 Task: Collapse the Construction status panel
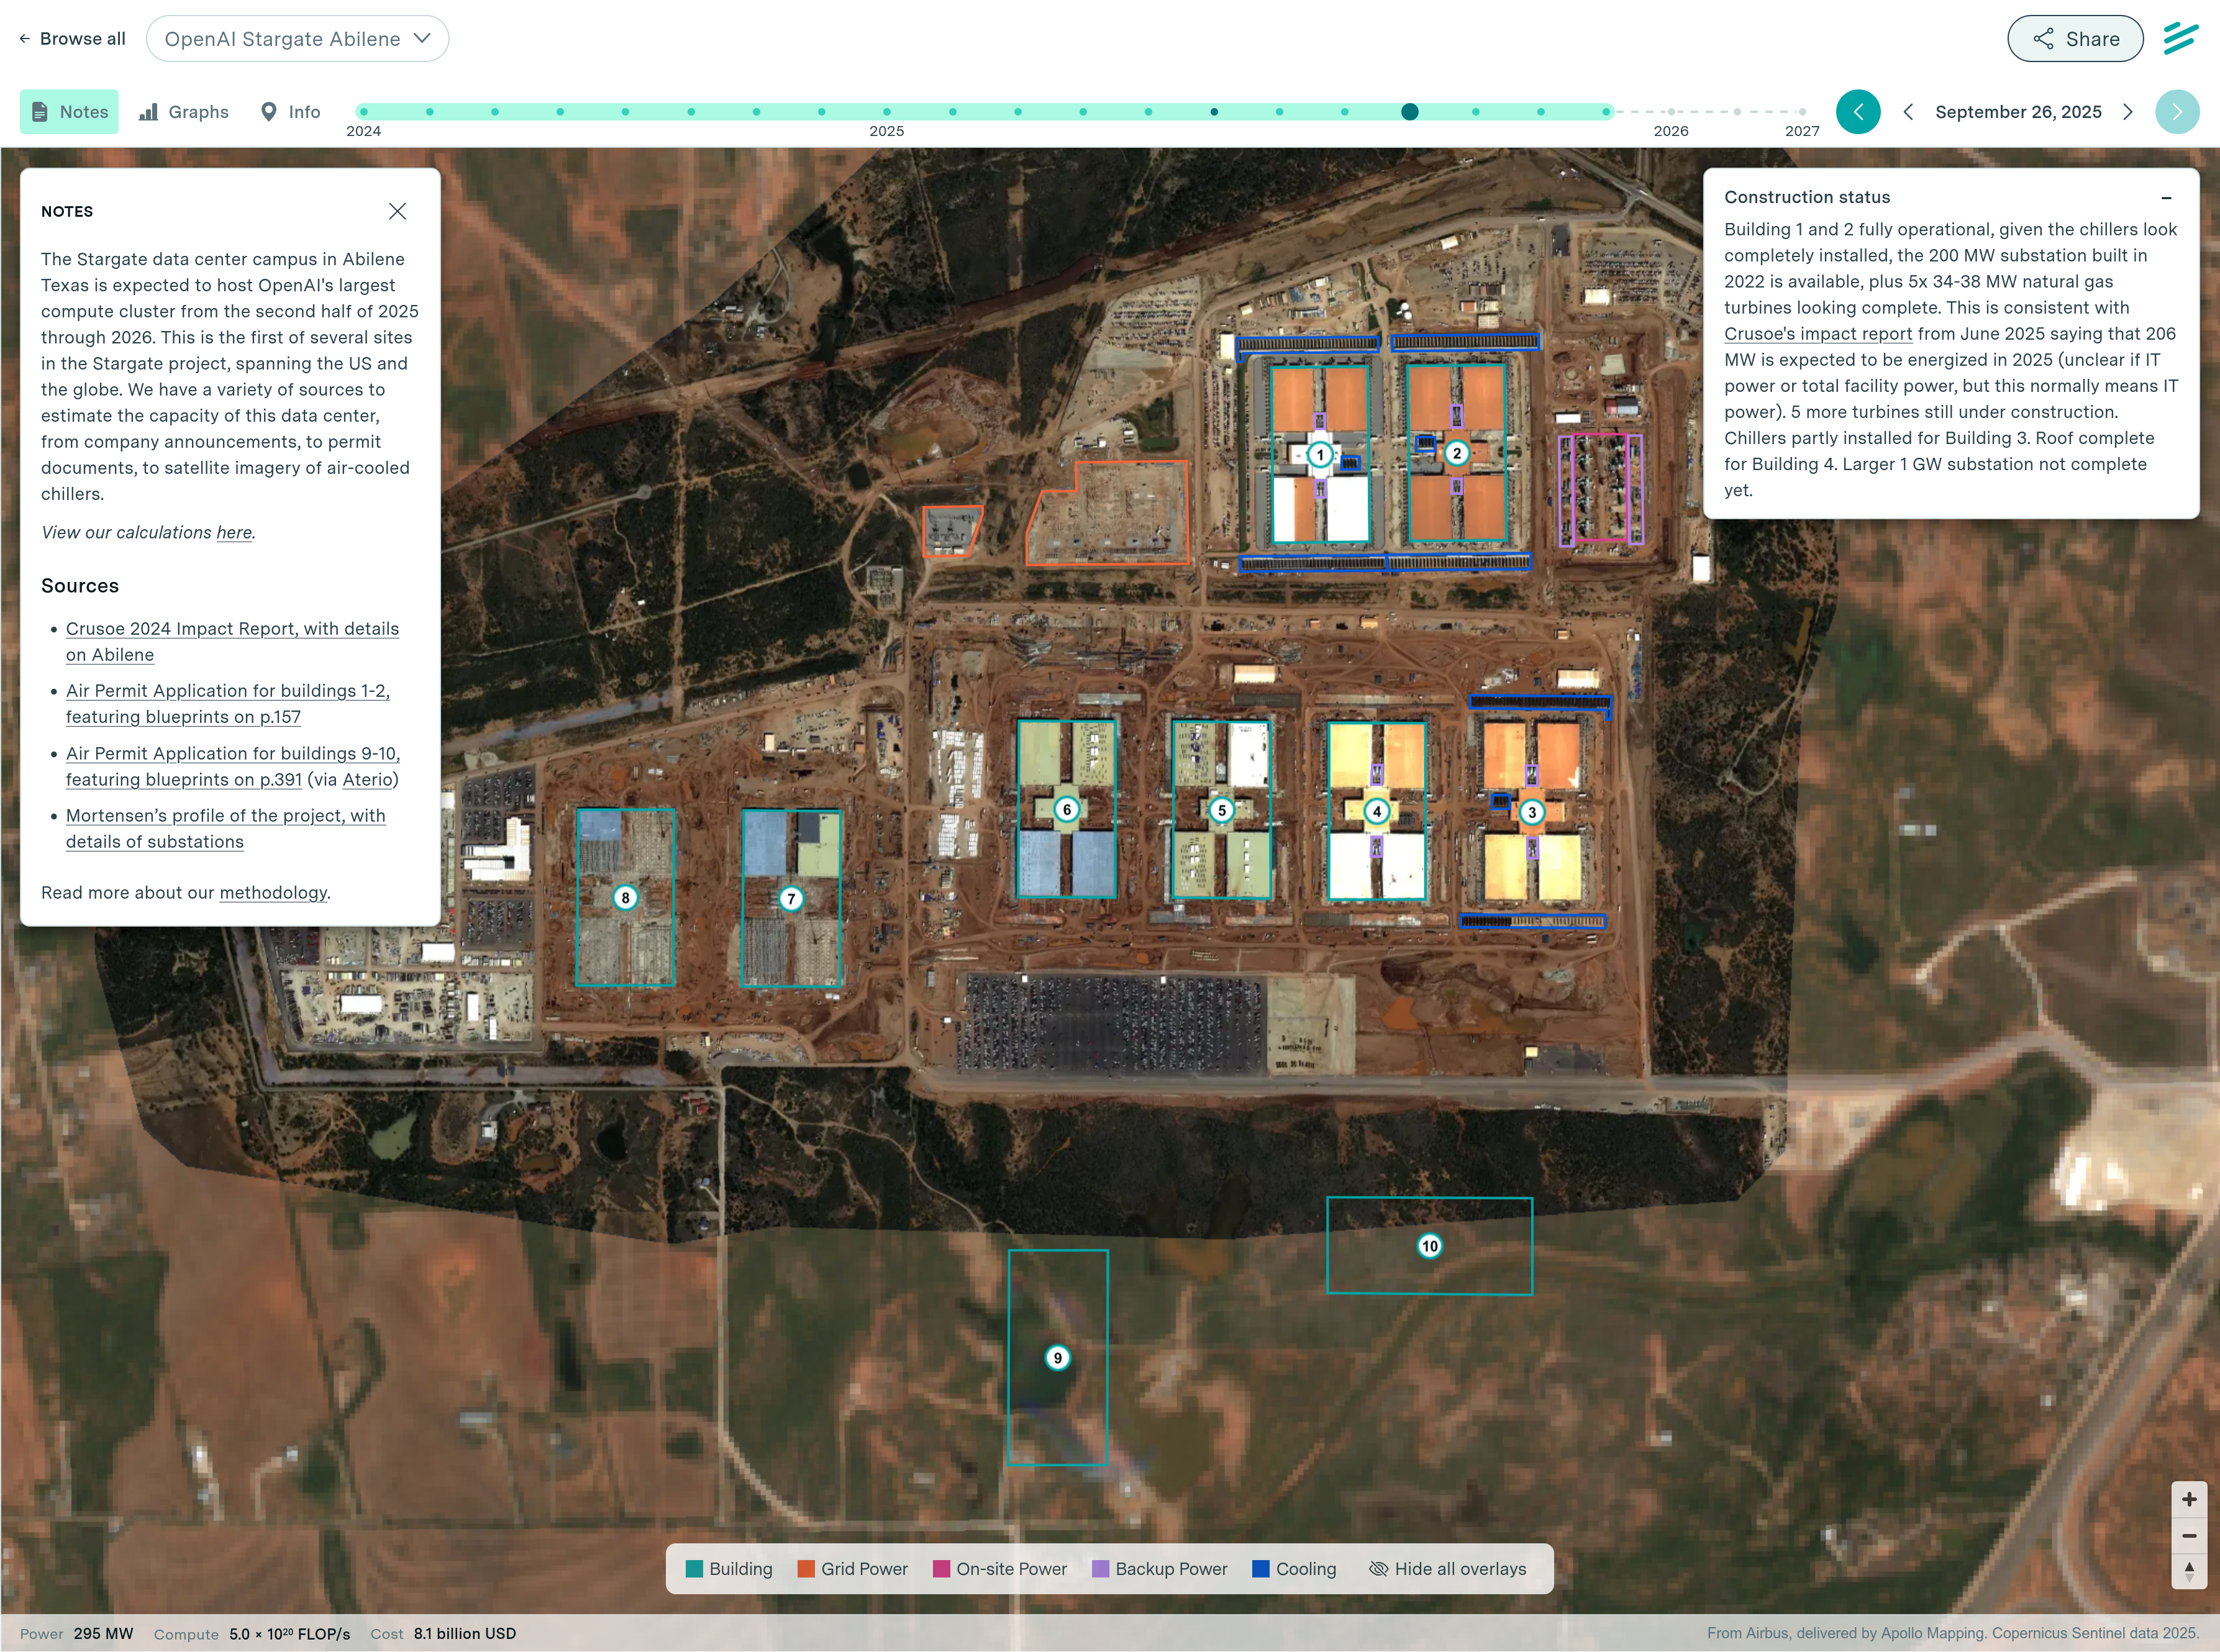[x=2166, y=198]
